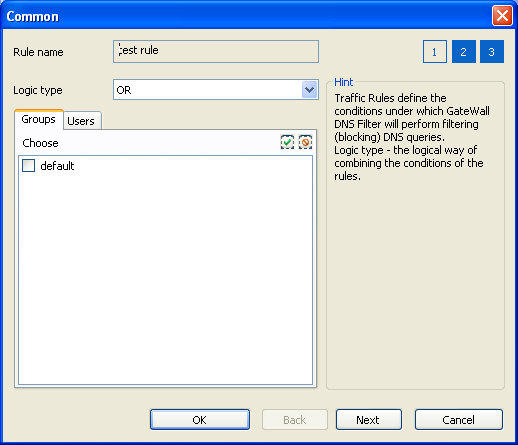Viewport: 518px width, 445px height.
Task: Check all groups with green checkmark icon
Action: [287, 142]
